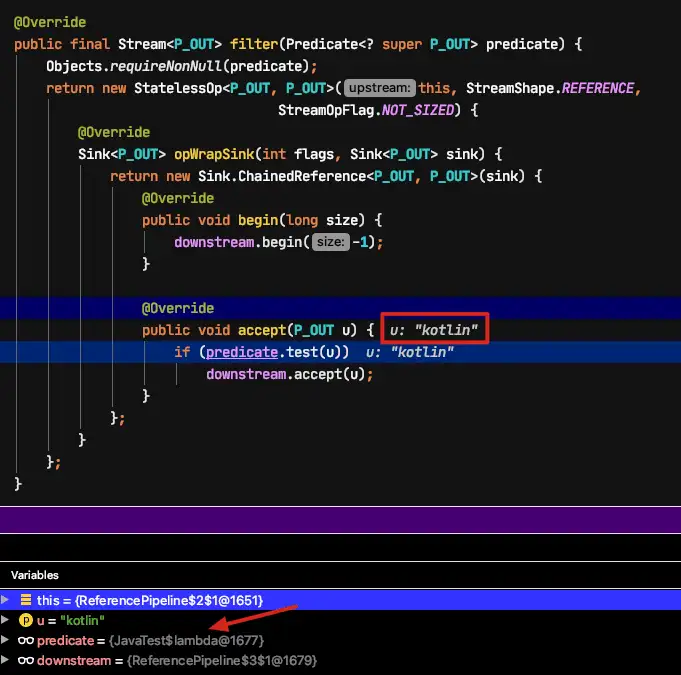
Task: Click the StreamOpFlag.NOT_SIZED constant
Action: point(367,110)
